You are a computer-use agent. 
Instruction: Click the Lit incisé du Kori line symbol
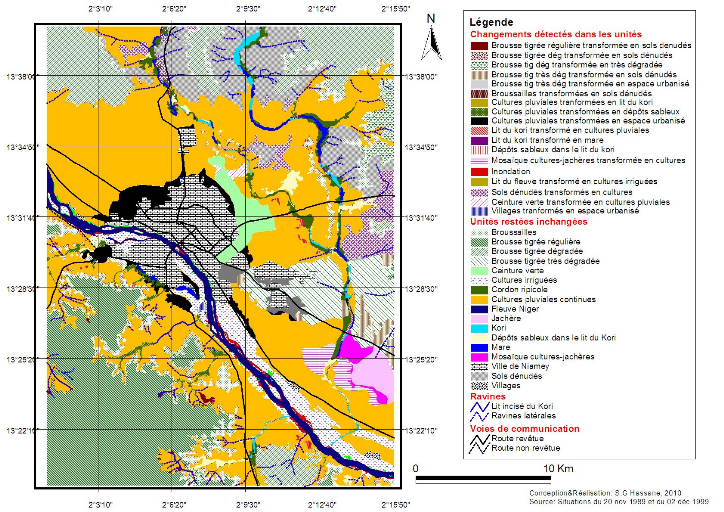click(479, 406)
